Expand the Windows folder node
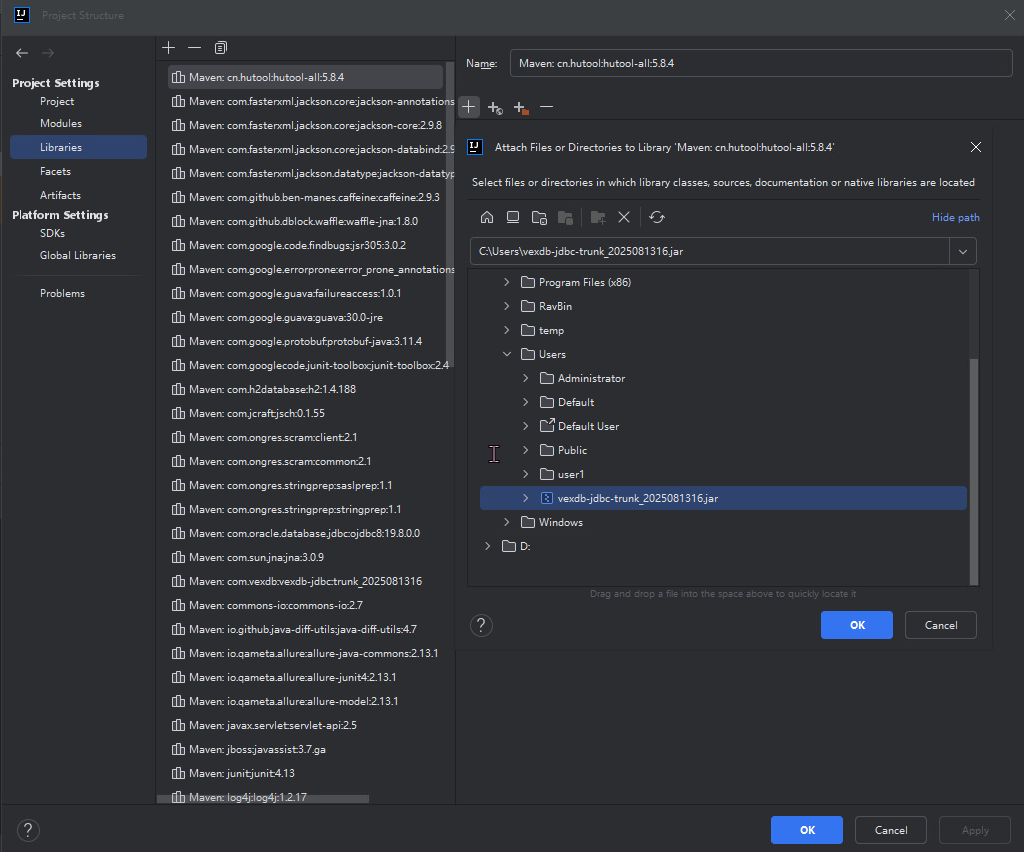Viewport: 1024px width, 852px height. 507,522
